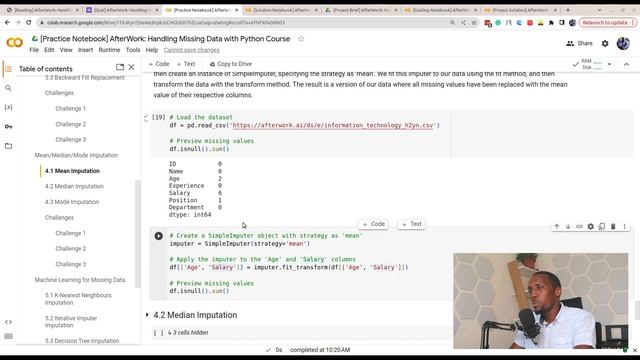
Task: Click the Cannot save changes link
Action: coord(191,50)
